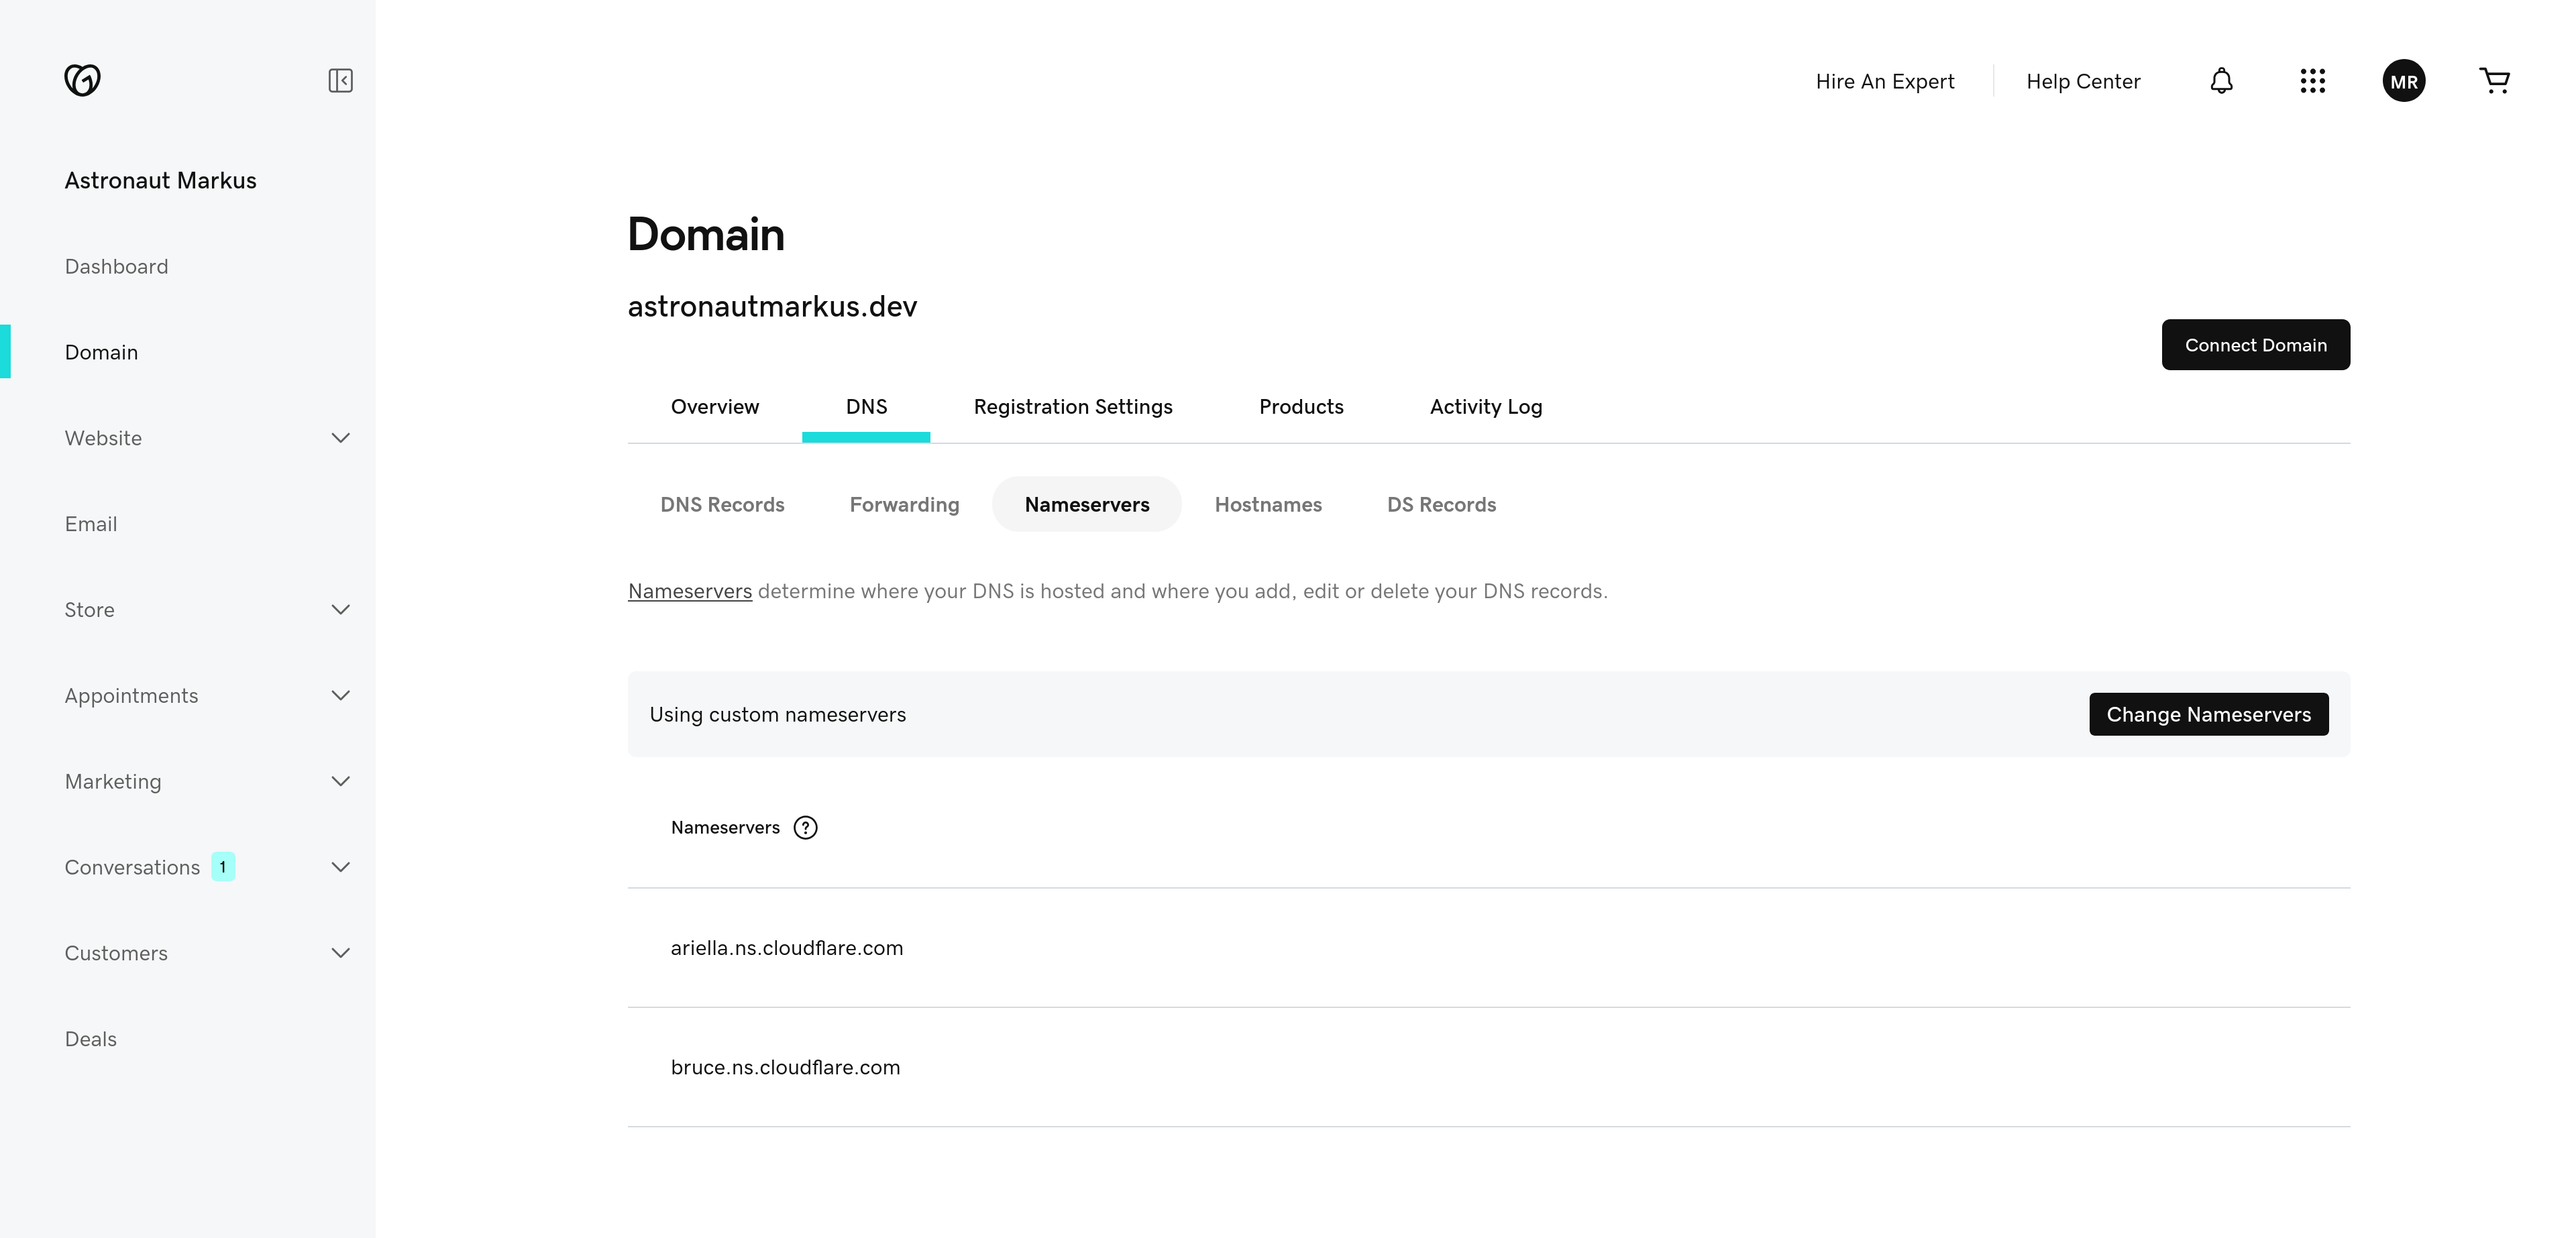Image resolution: width=2576 pixels, height=1238 pixels.
Task: Open the apps grid menu
Action: (x=2313, y=80)
